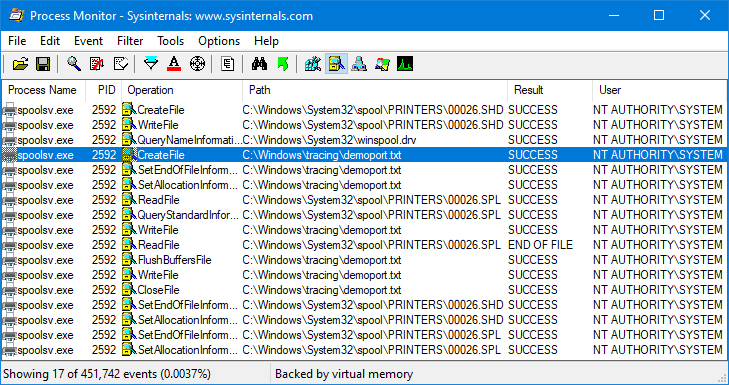Select the CreateFile operation for 00026.SHD

click(161, 110)
